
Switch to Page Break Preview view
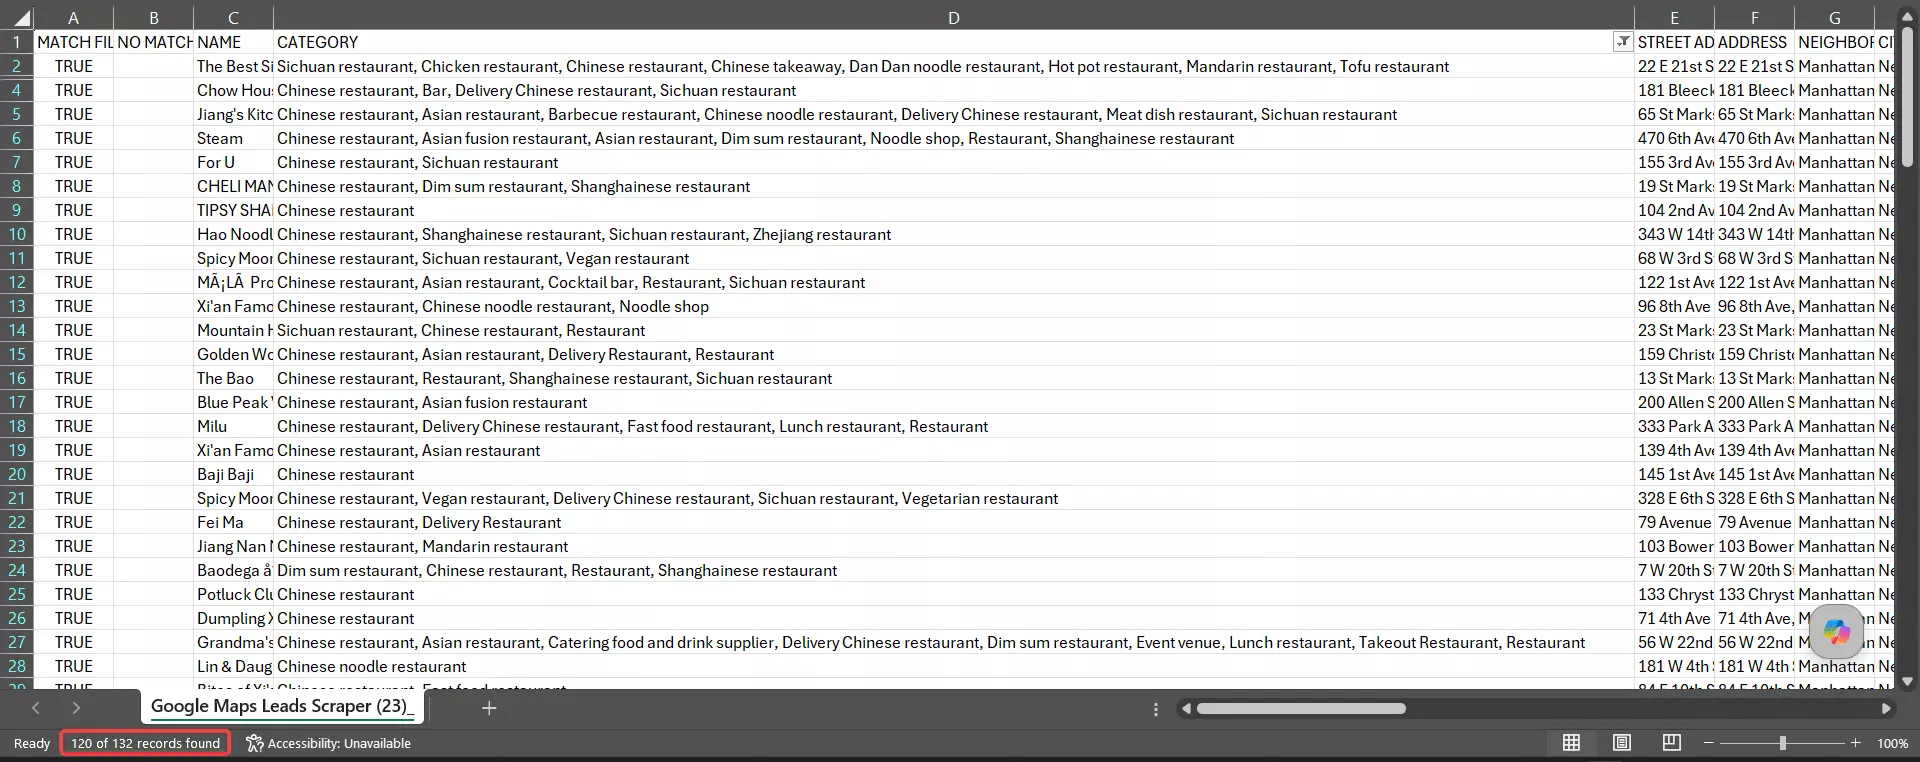coord(1671,743)
